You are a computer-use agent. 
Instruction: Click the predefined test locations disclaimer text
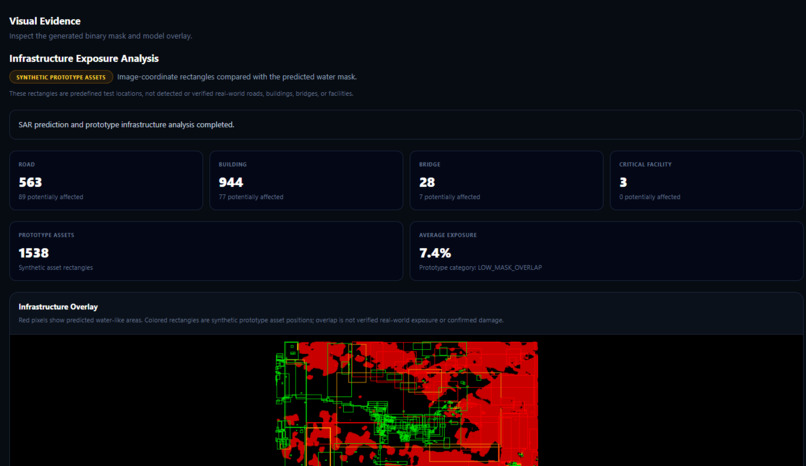pyautogui.click(x=181, y=94)
